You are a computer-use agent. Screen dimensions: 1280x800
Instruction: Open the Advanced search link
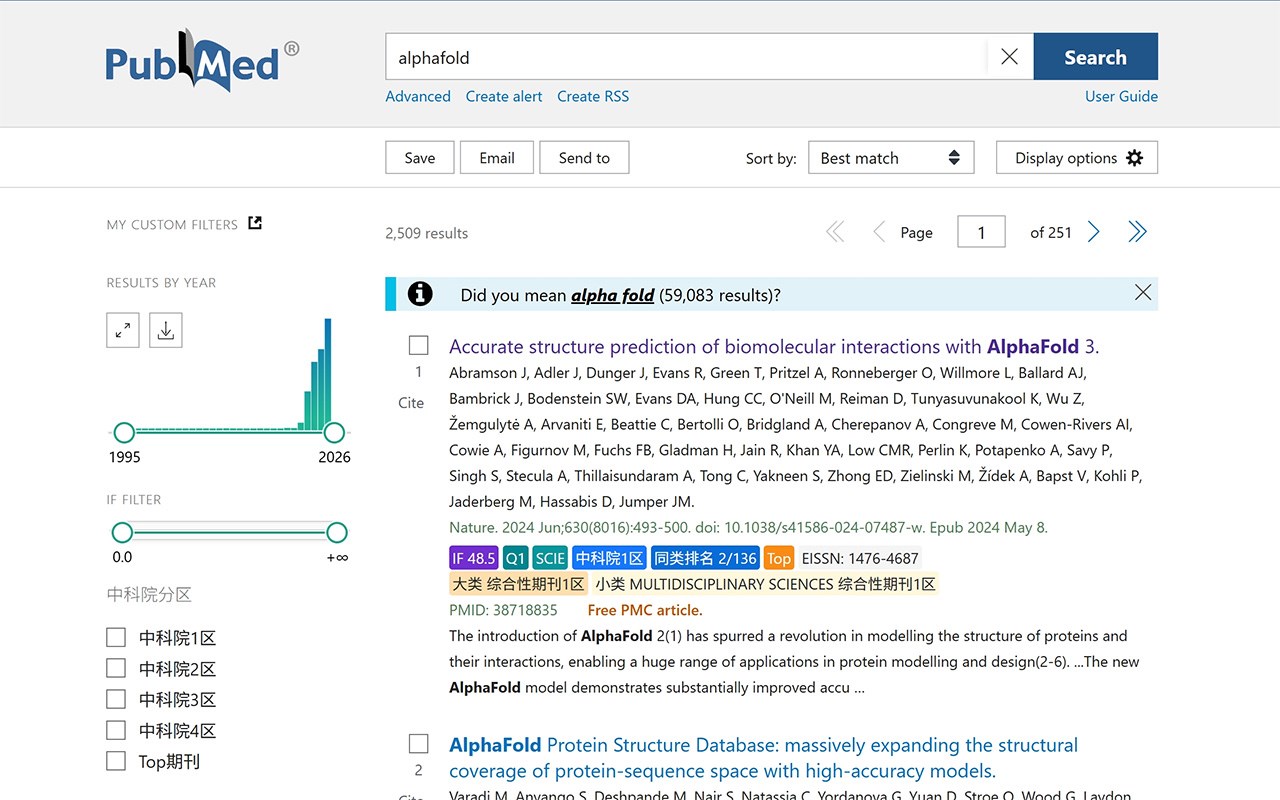[x=418, y=96]
